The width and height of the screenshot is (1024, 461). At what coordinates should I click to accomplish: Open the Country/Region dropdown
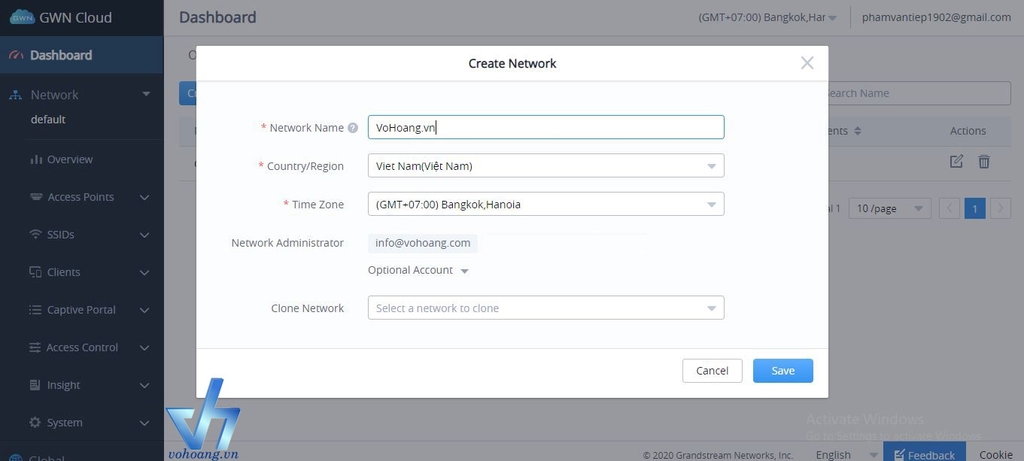[x=545, y=166]
